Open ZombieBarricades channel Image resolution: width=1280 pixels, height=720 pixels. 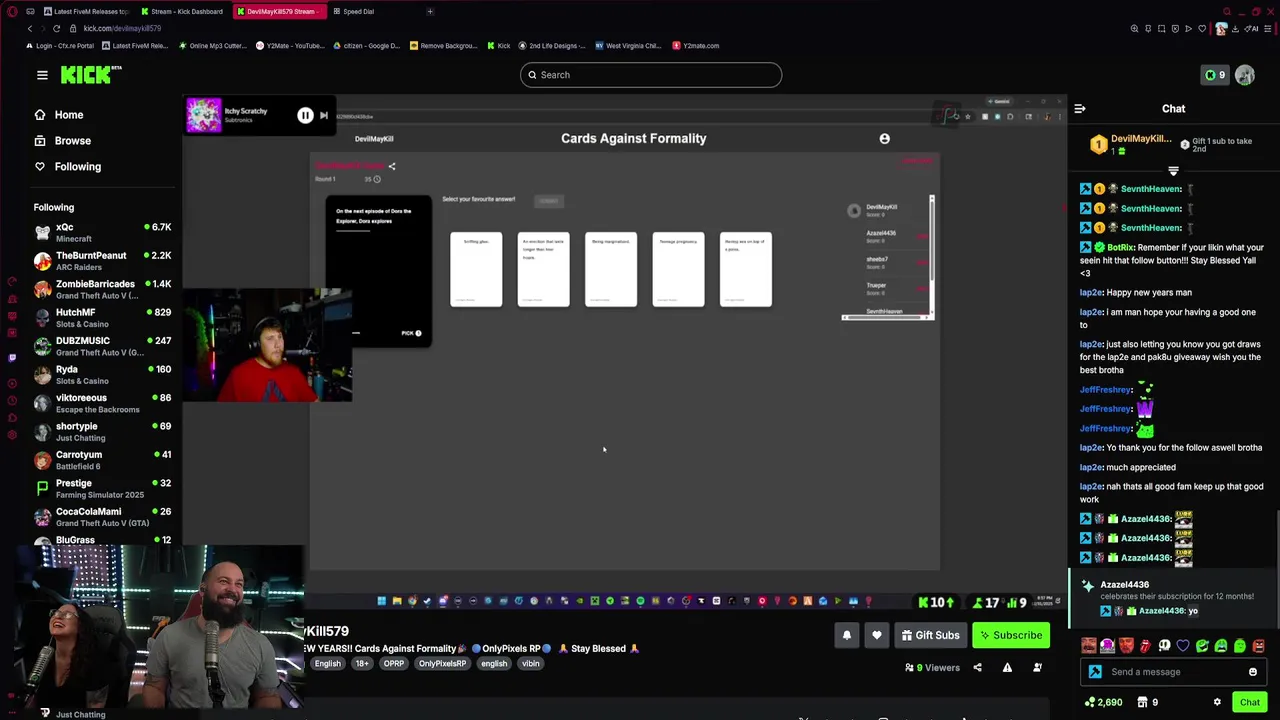click(102, 290)
